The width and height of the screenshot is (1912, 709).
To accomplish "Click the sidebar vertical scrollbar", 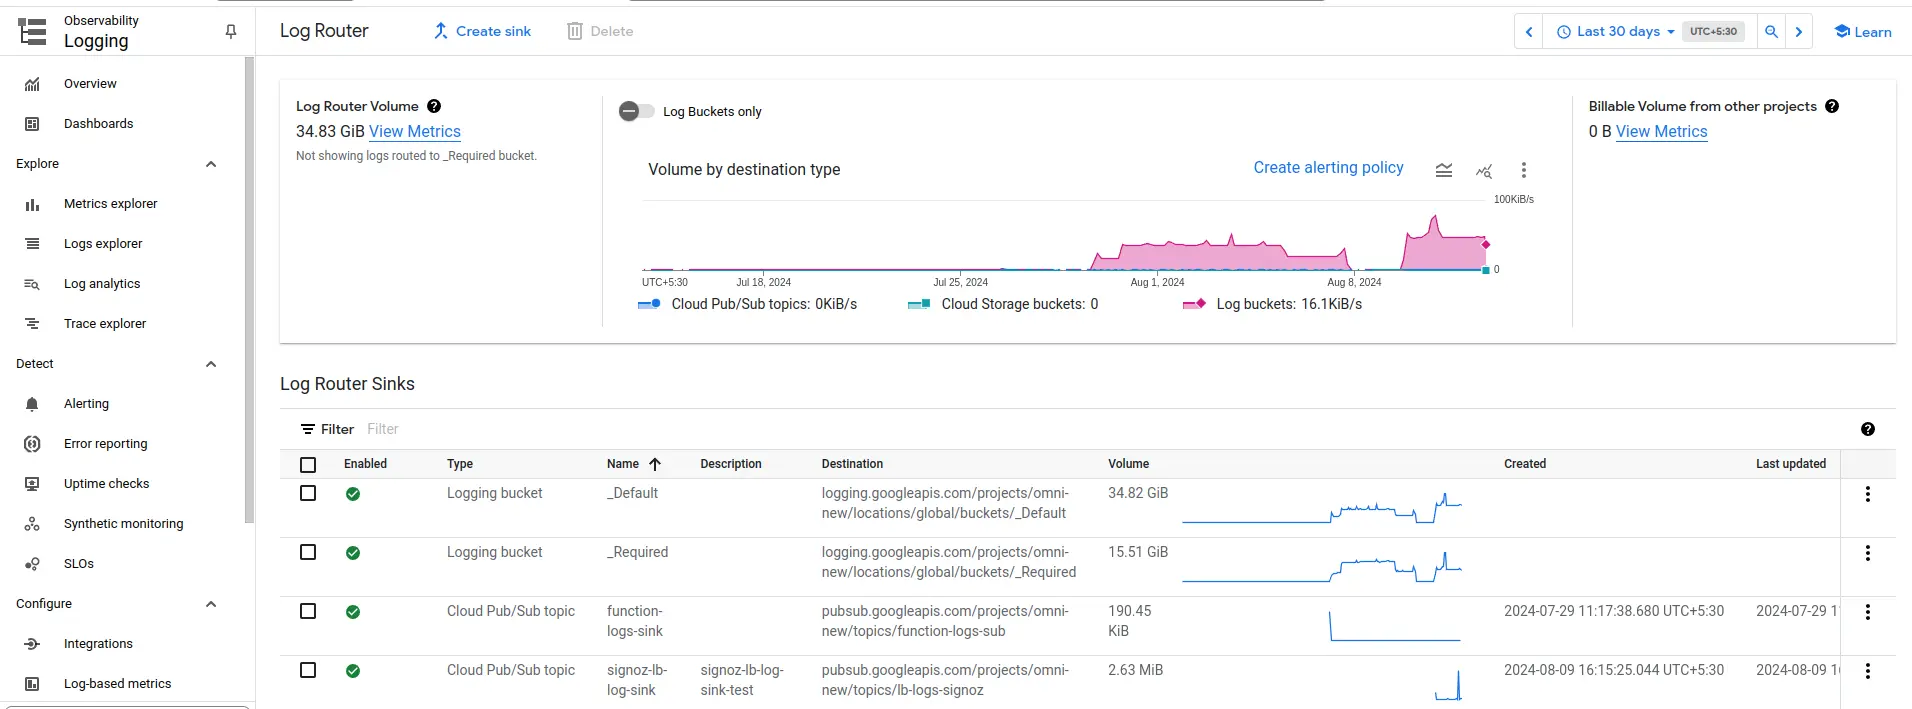I will (x=249, y=290).
